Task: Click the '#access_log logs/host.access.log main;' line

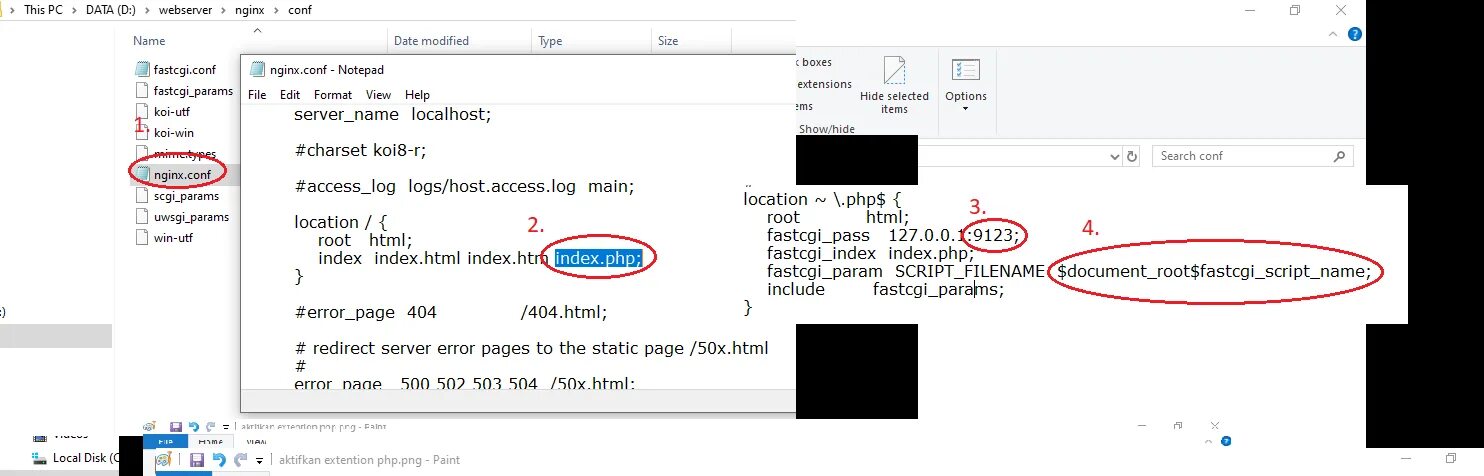Action: (x=464, y=186)
